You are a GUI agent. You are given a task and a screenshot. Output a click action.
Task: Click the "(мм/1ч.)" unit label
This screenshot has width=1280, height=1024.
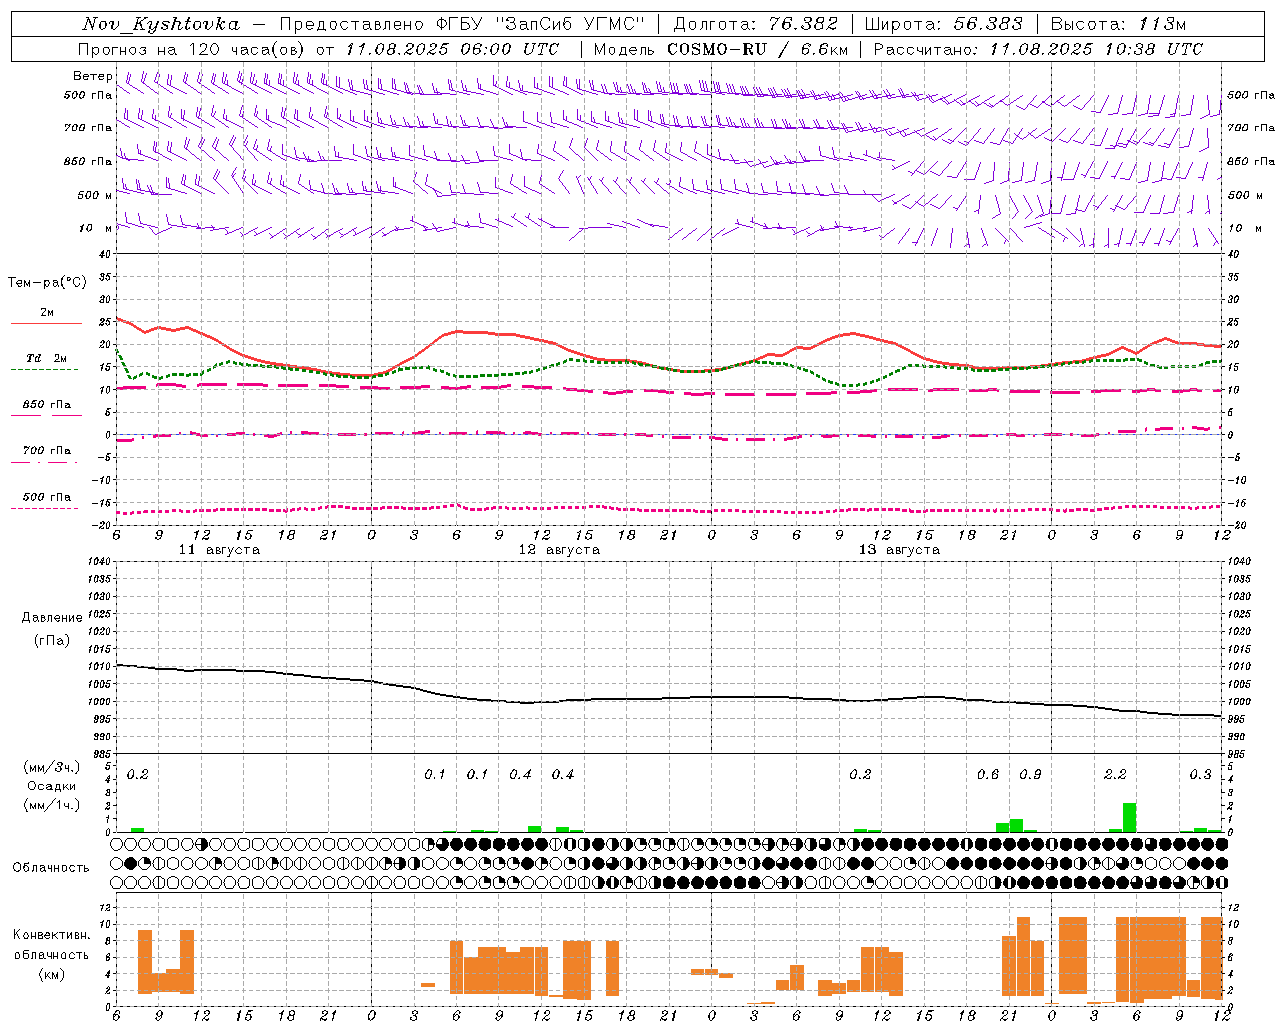pyautogui.click(x=51, y=805)
